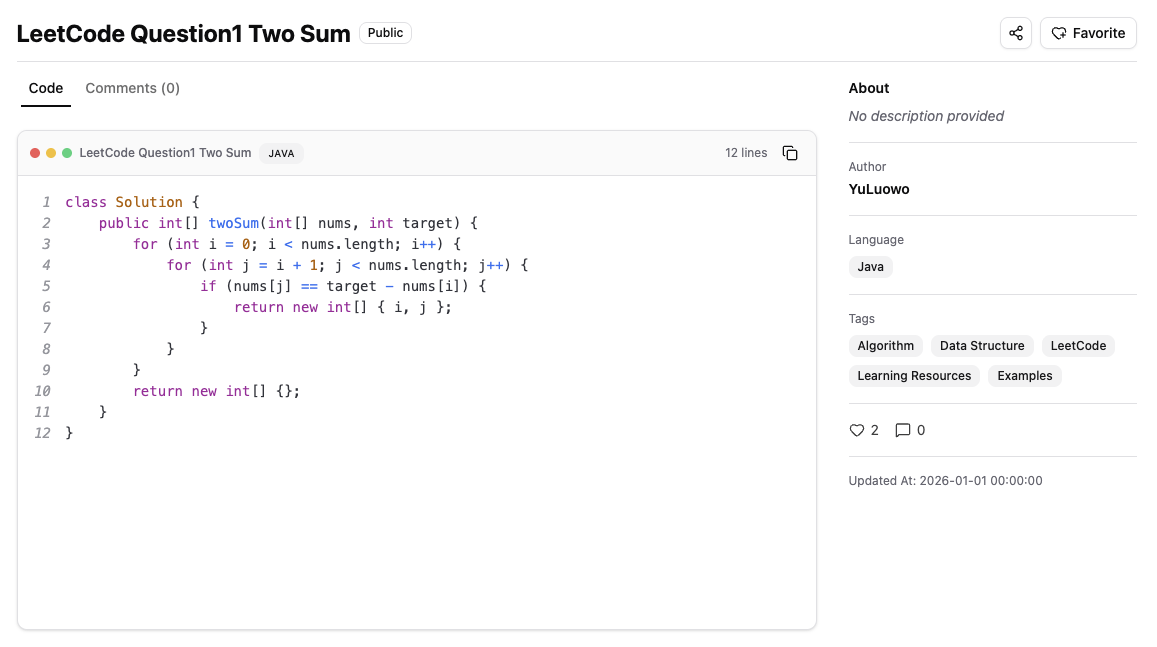Click the comments count 0
1157x647 pixels.
tap(920, 430)
